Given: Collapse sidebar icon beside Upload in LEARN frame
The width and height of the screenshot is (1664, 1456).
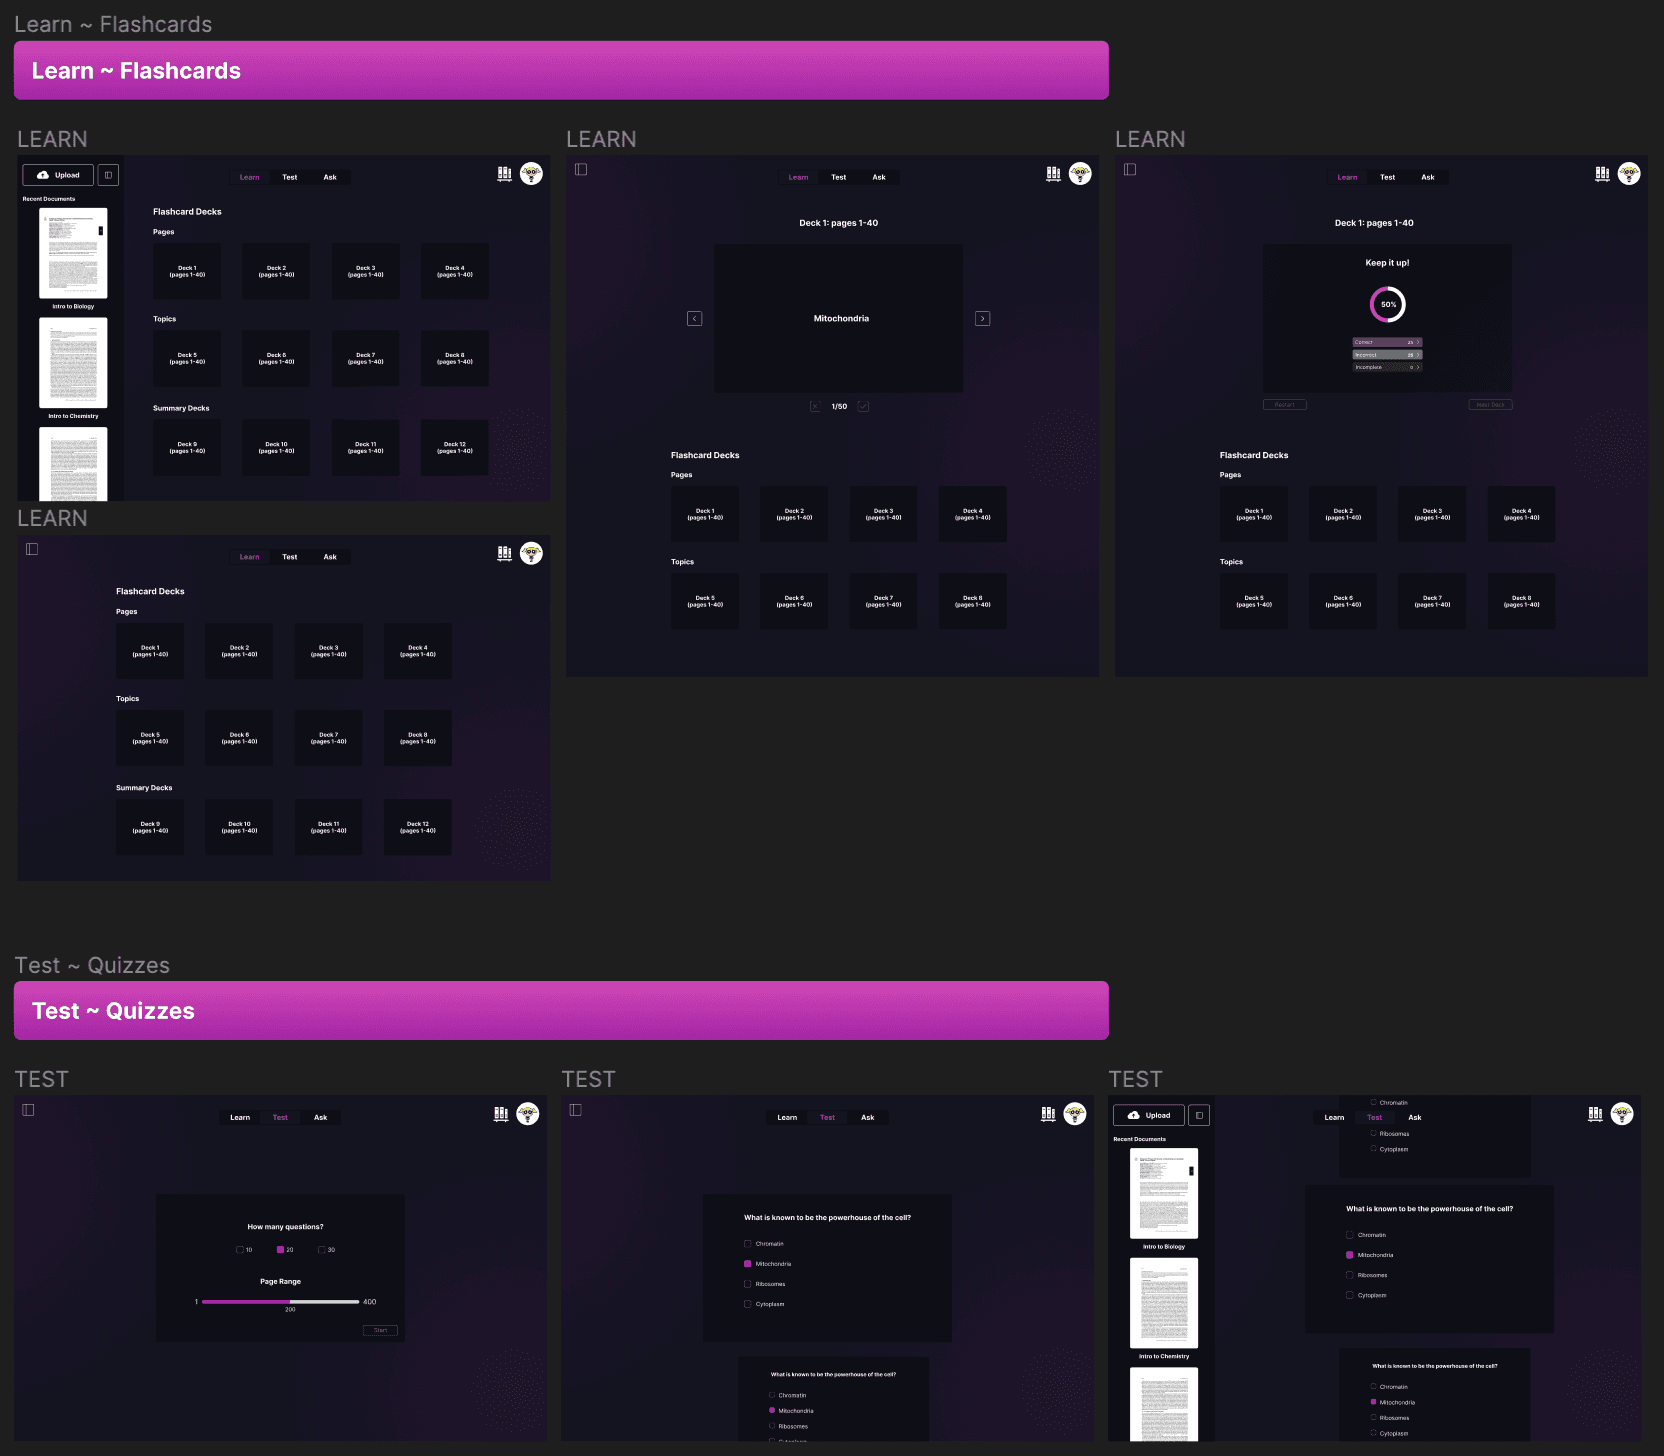Looking at the screenshot, I should (x=108, y=175).
